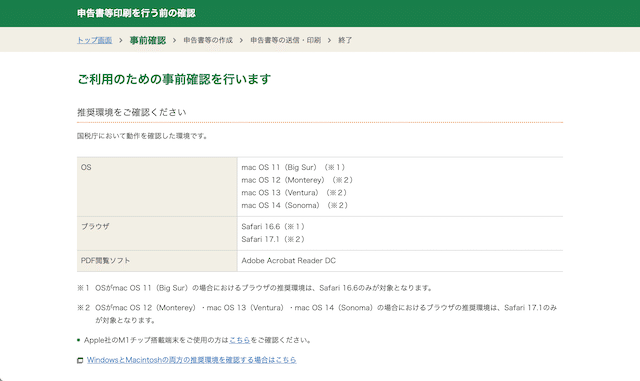Click the Safari 17.1 entry

click(273, 239)
